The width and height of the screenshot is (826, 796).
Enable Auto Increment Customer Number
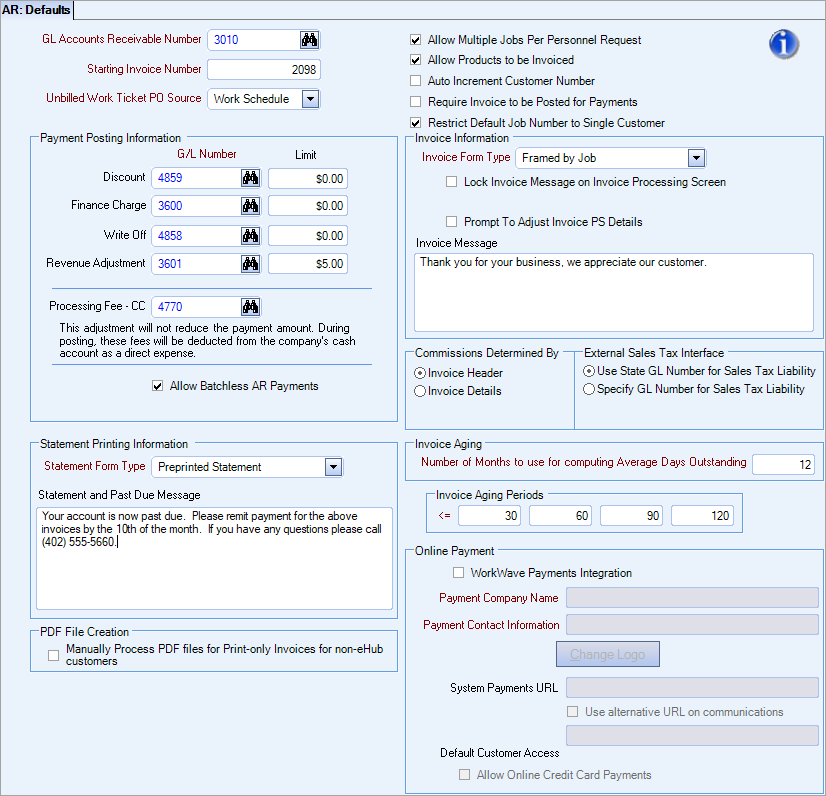pos(415,81)
